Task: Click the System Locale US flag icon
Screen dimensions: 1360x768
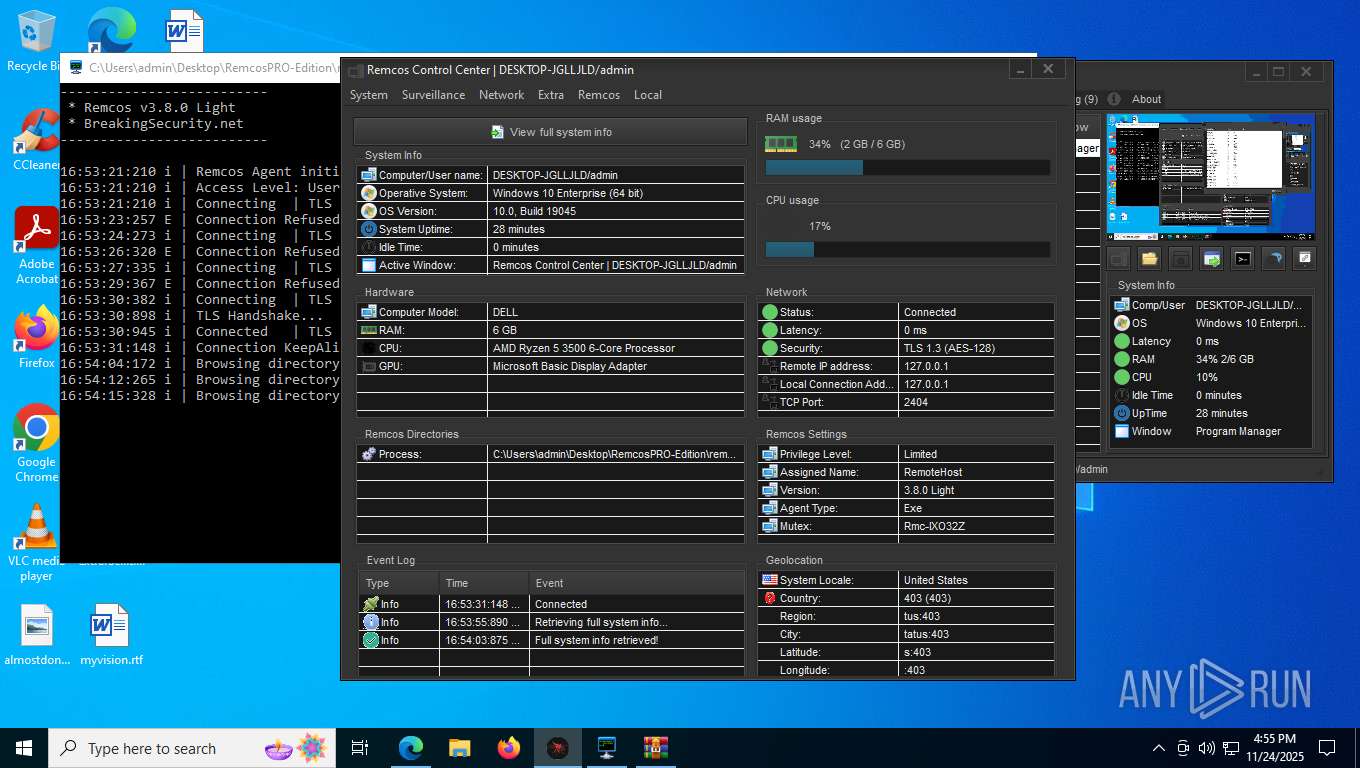Action: 769,580
